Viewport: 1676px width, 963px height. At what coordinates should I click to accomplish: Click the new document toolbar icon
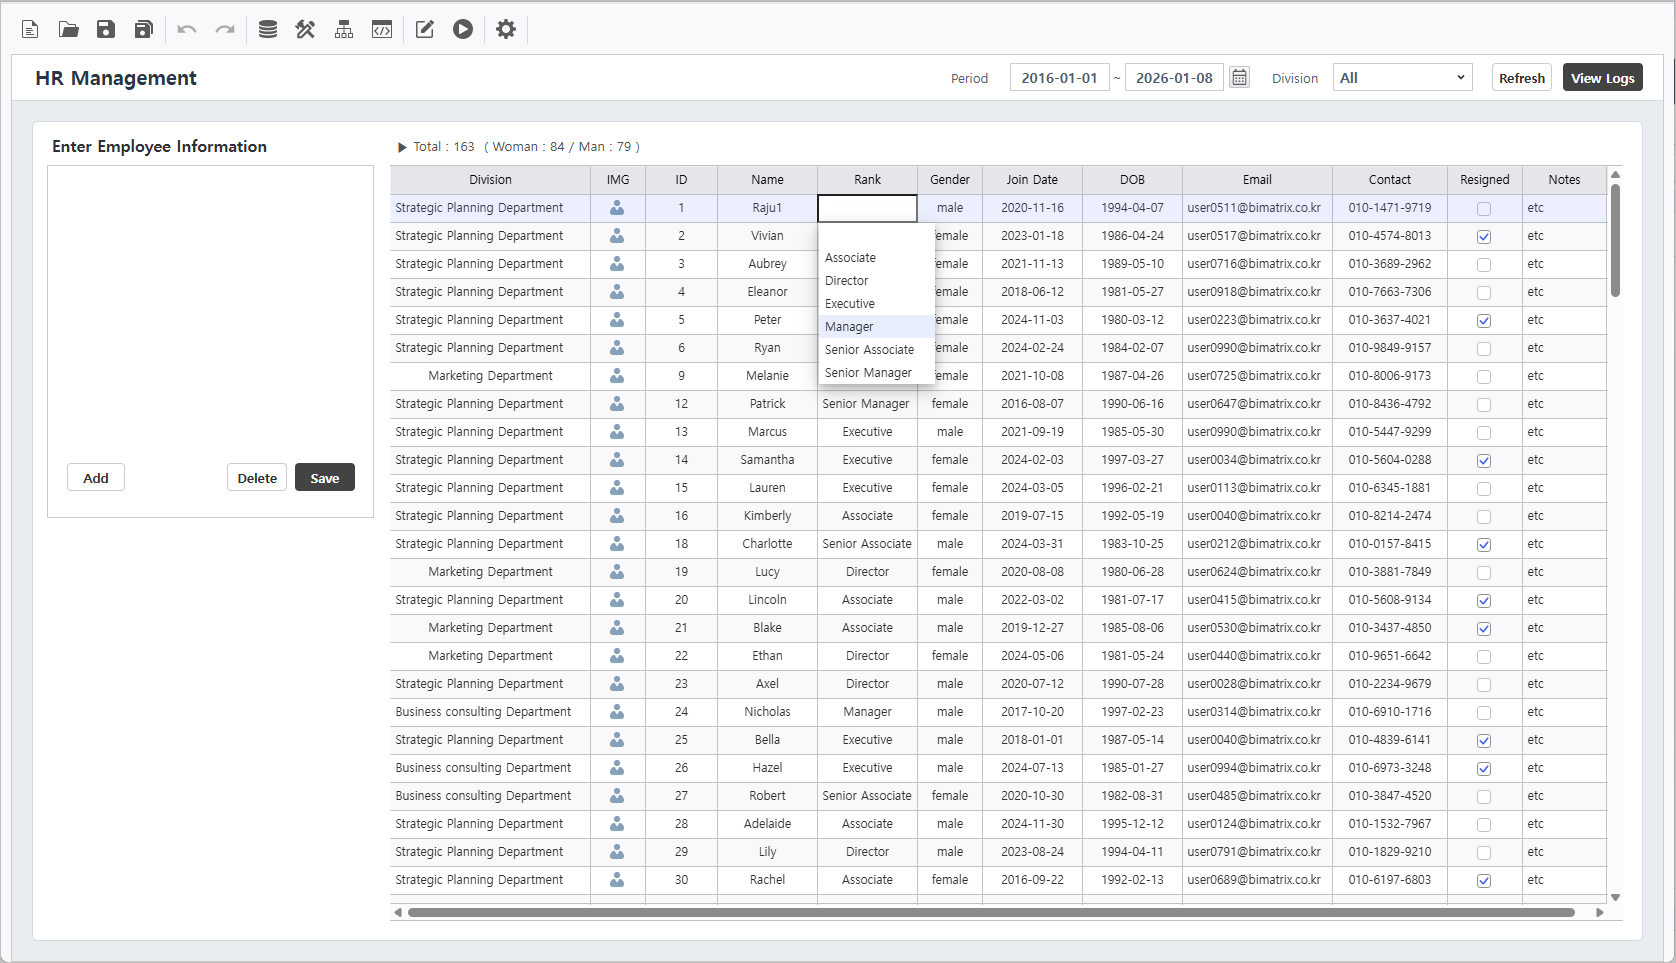click(30, 29)
